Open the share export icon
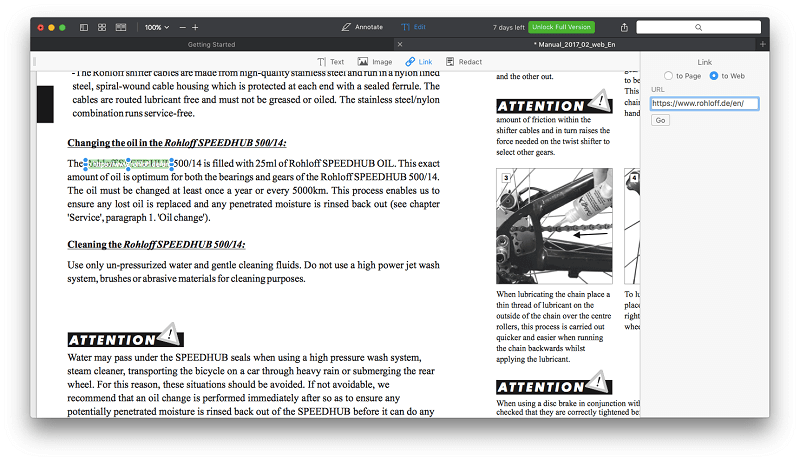Screen dimensions: 800x461 (x=624, y=28)
